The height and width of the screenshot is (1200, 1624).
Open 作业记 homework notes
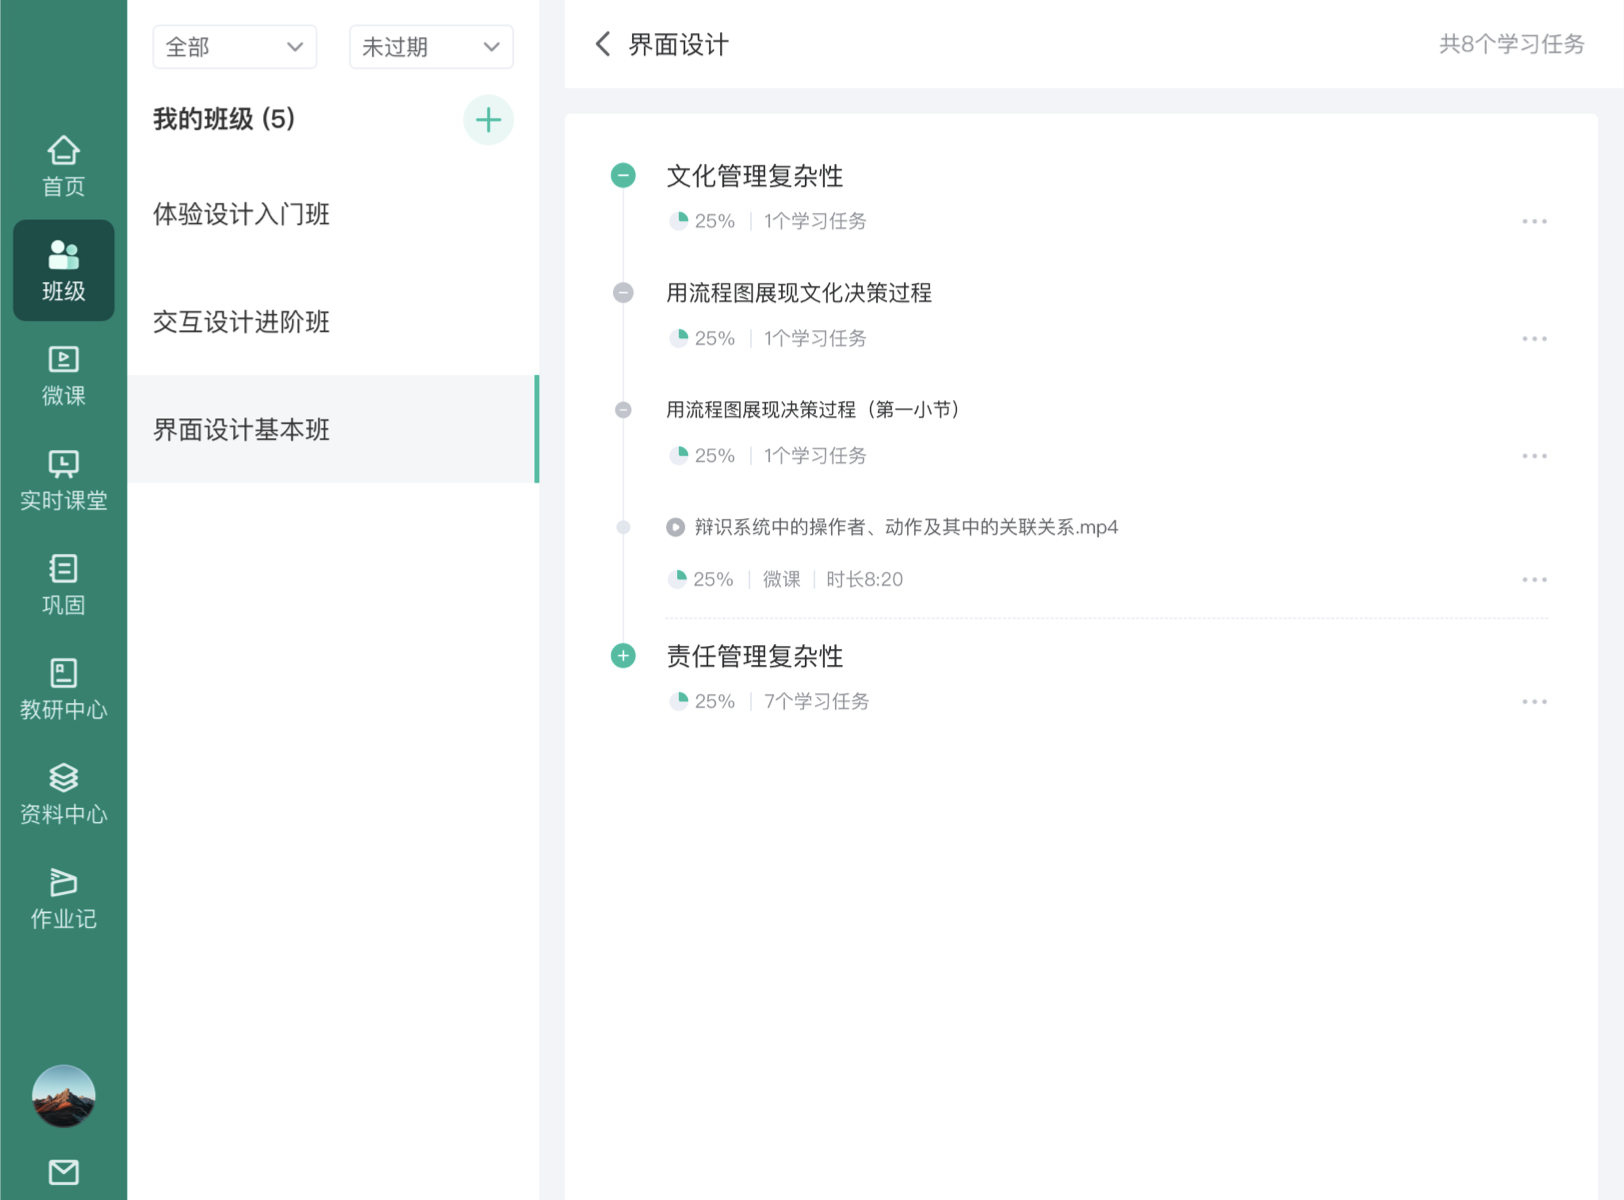click(x=63, y=898)
